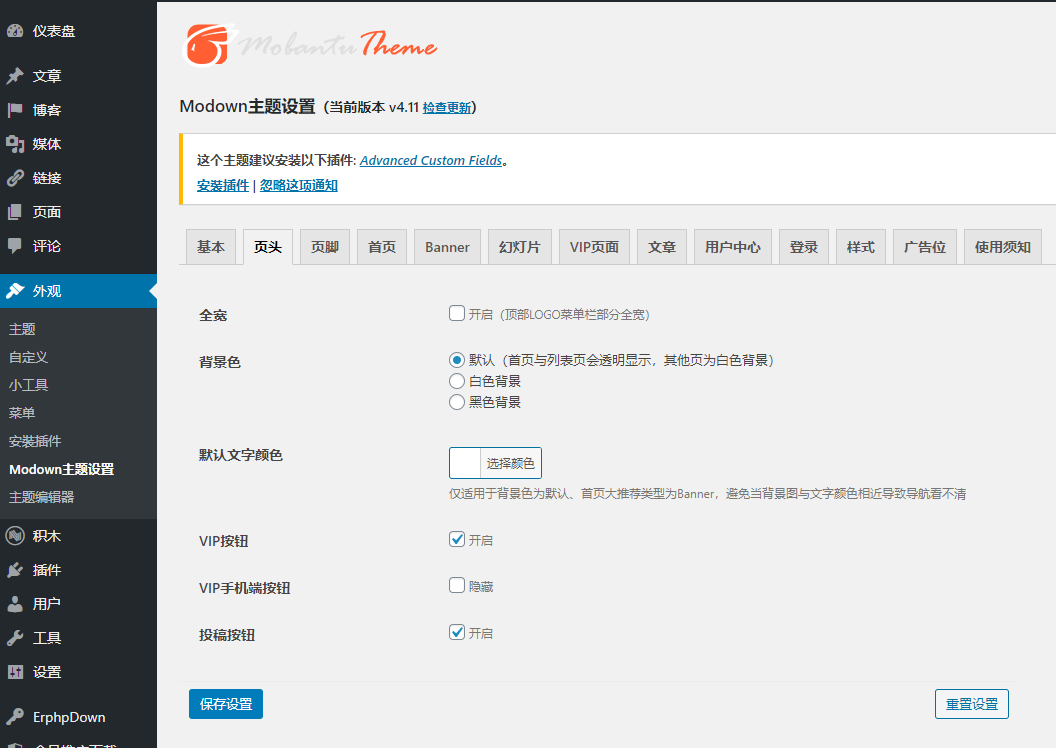1056x748 pixels.
Task: Open the 幻灯片 tab
Action: (x=519, y=247)
